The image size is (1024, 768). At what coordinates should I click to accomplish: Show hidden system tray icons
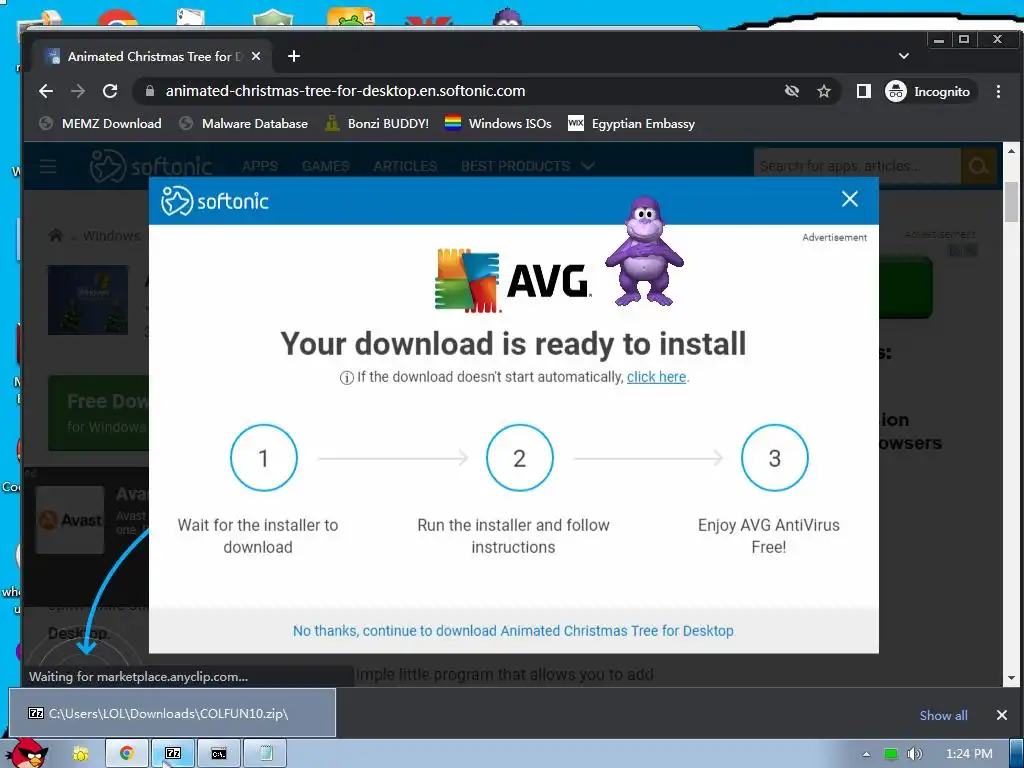pyautogui.click(x=866, y=754)
